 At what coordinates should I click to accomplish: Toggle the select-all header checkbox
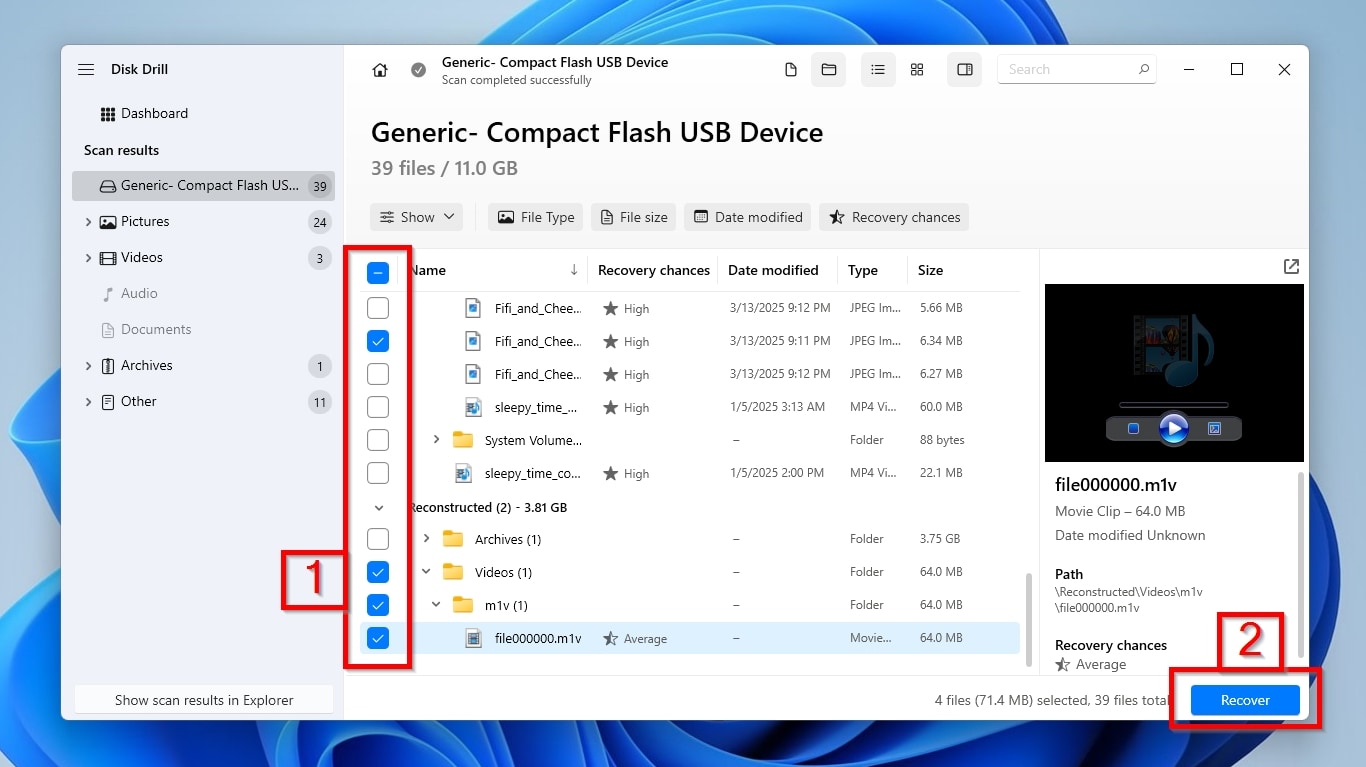click(x=378, y=272)
